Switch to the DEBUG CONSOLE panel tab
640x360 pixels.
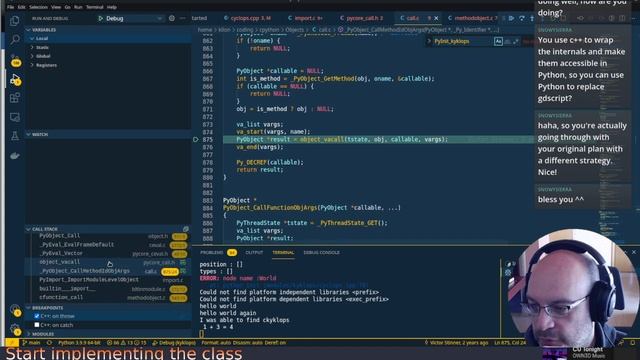pos(321,253)
